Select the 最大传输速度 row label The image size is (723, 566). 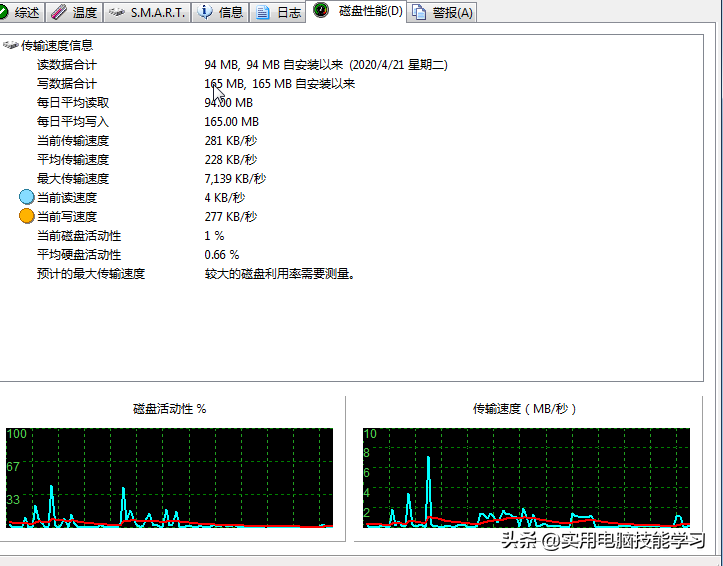pos(73,178)
